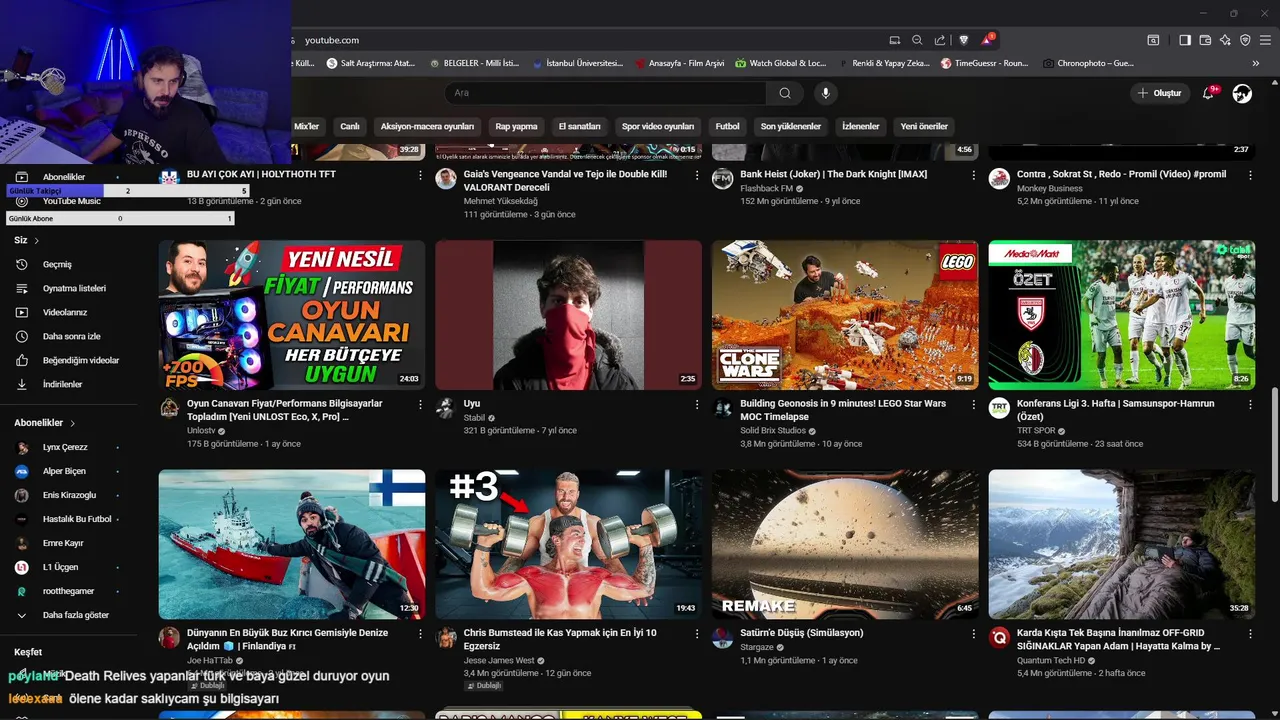The width and height of the screenshot is (1280, 720).
Task: Open TimeGuessr bookmark
Action: point(985,63)
